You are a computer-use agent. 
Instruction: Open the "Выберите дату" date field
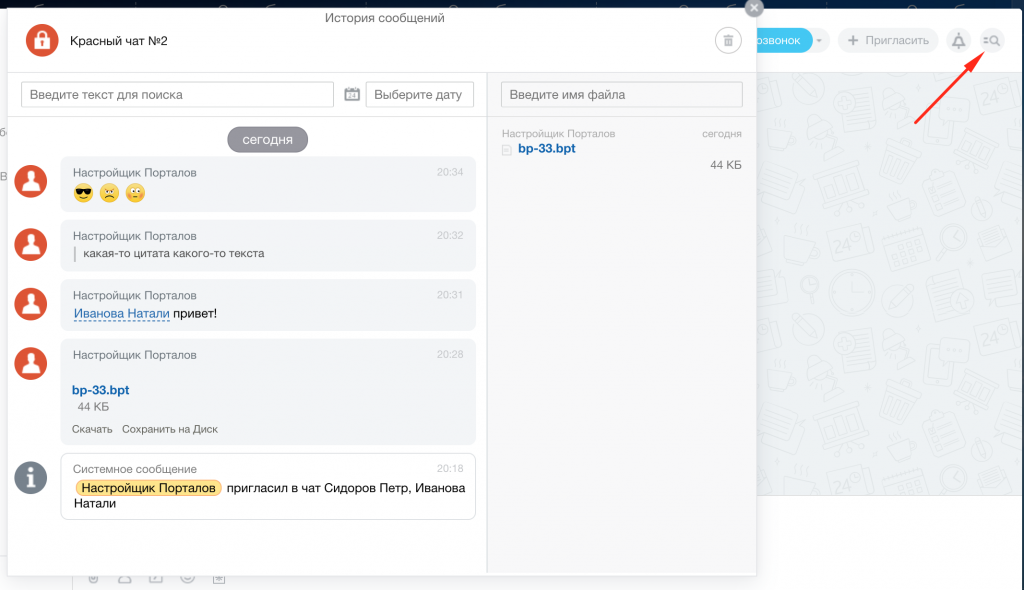point(419,94)
